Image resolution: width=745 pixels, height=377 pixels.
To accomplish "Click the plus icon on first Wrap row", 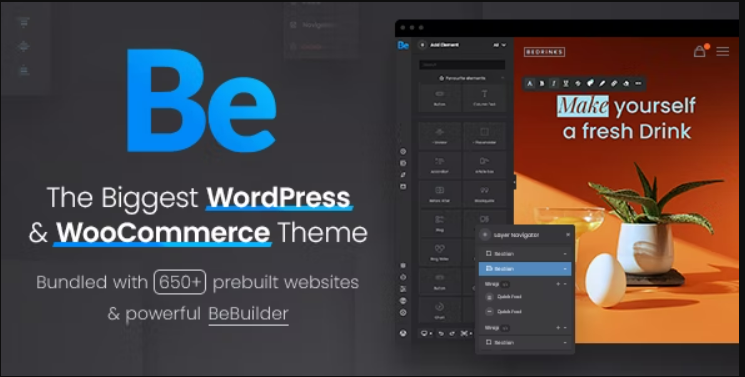I will [x=558, y=284].
